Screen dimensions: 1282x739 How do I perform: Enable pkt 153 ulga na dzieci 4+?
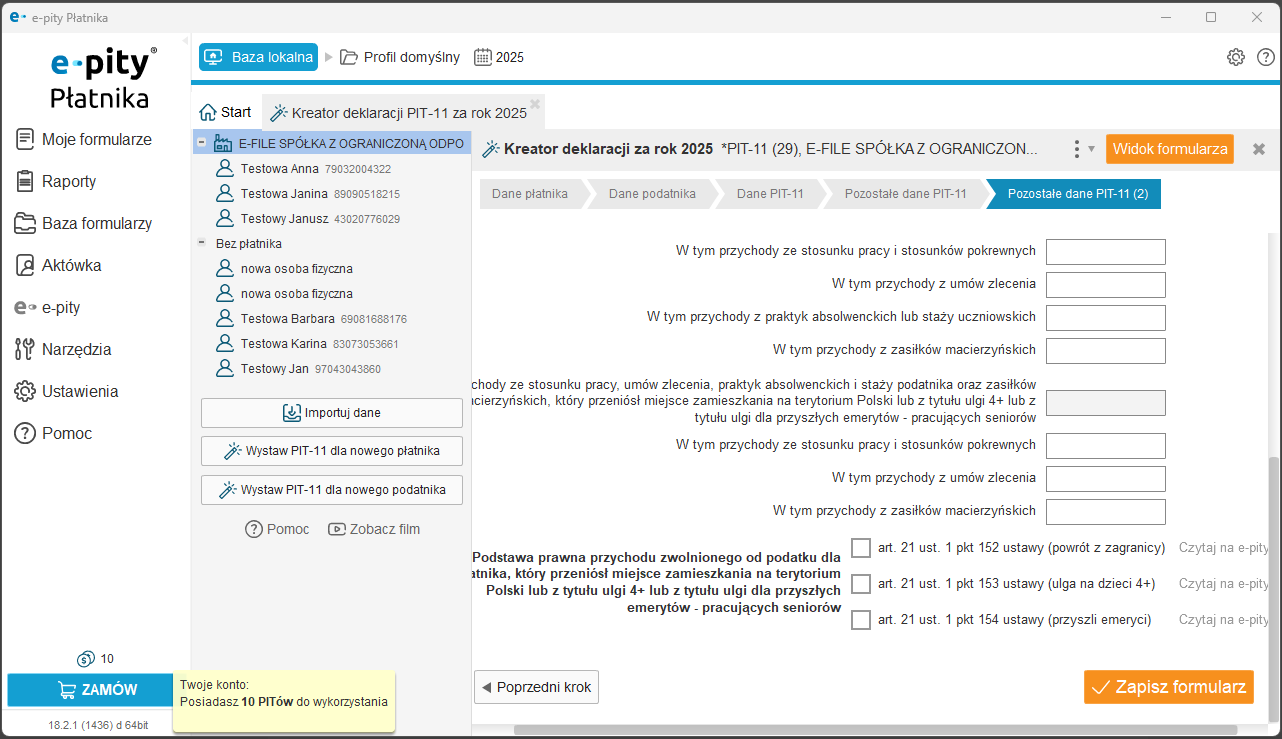861,584
